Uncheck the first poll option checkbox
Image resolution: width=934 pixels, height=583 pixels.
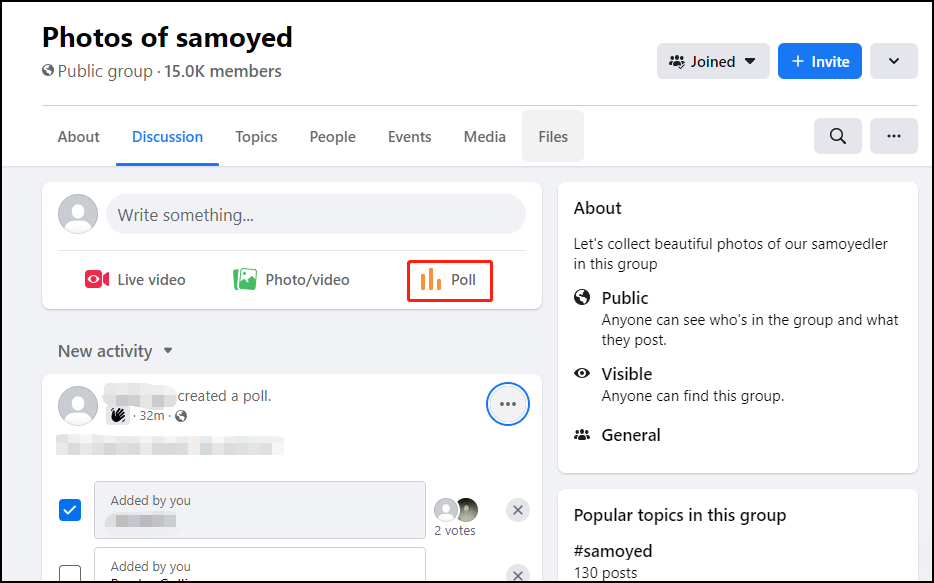(x=70, y=510)
